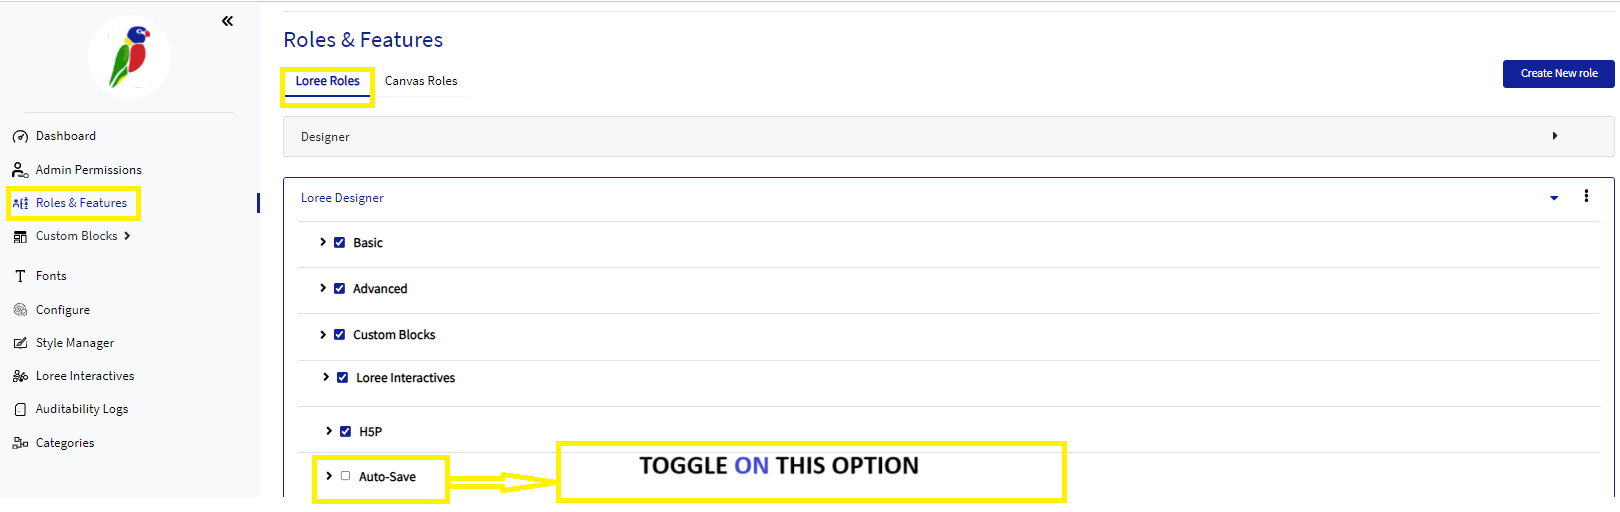Collapse the sidebar with double-chevron icon
Image resolution: width=1620 pixels, height=512 pixels.
point(227,21)
